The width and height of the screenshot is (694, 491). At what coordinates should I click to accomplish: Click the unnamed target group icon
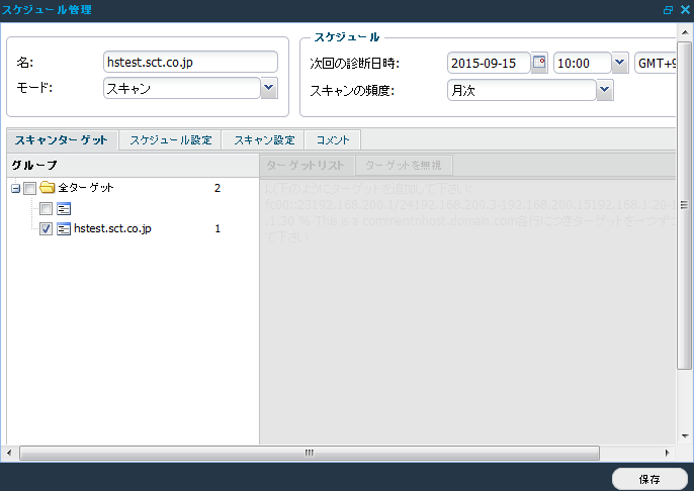[64, 208]
